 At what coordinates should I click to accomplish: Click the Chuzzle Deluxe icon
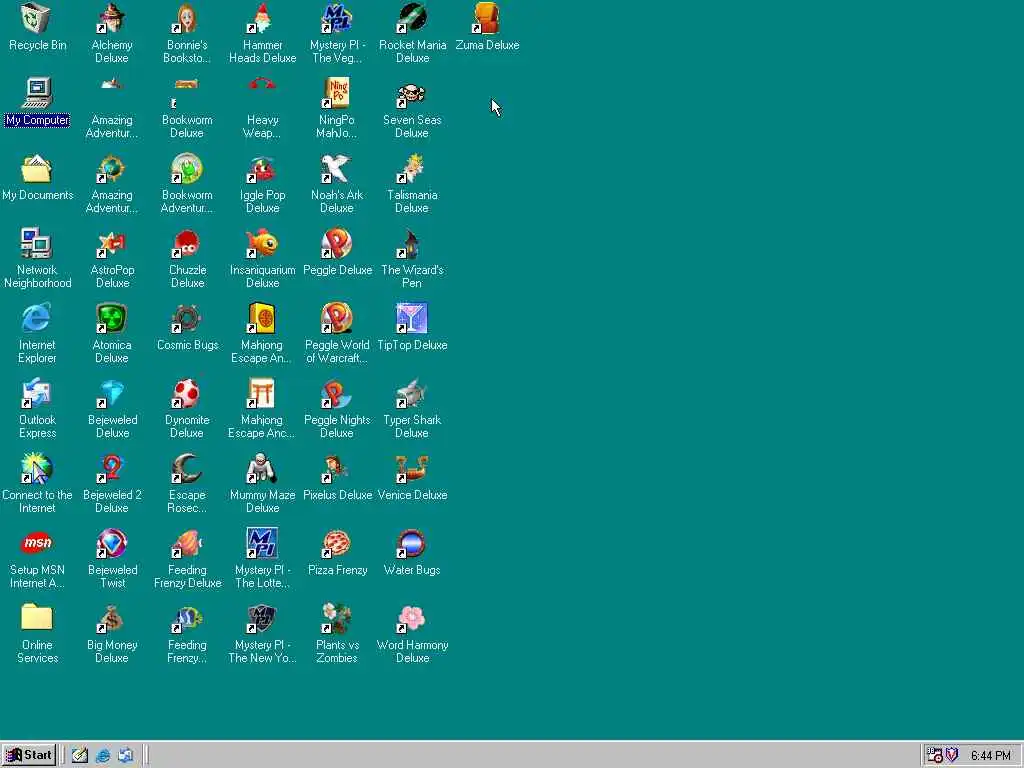point(187,244)
